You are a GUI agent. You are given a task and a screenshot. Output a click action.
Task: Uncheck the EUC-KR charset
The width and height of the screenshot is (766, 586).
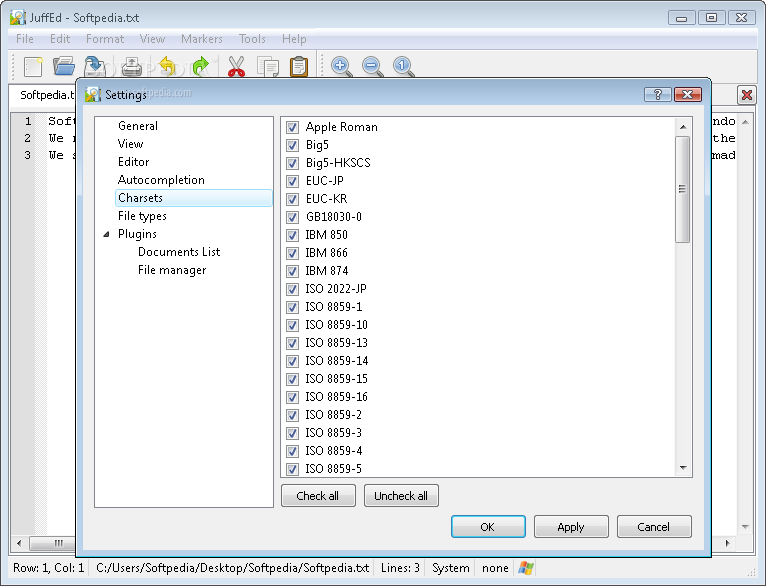point(292,199)
